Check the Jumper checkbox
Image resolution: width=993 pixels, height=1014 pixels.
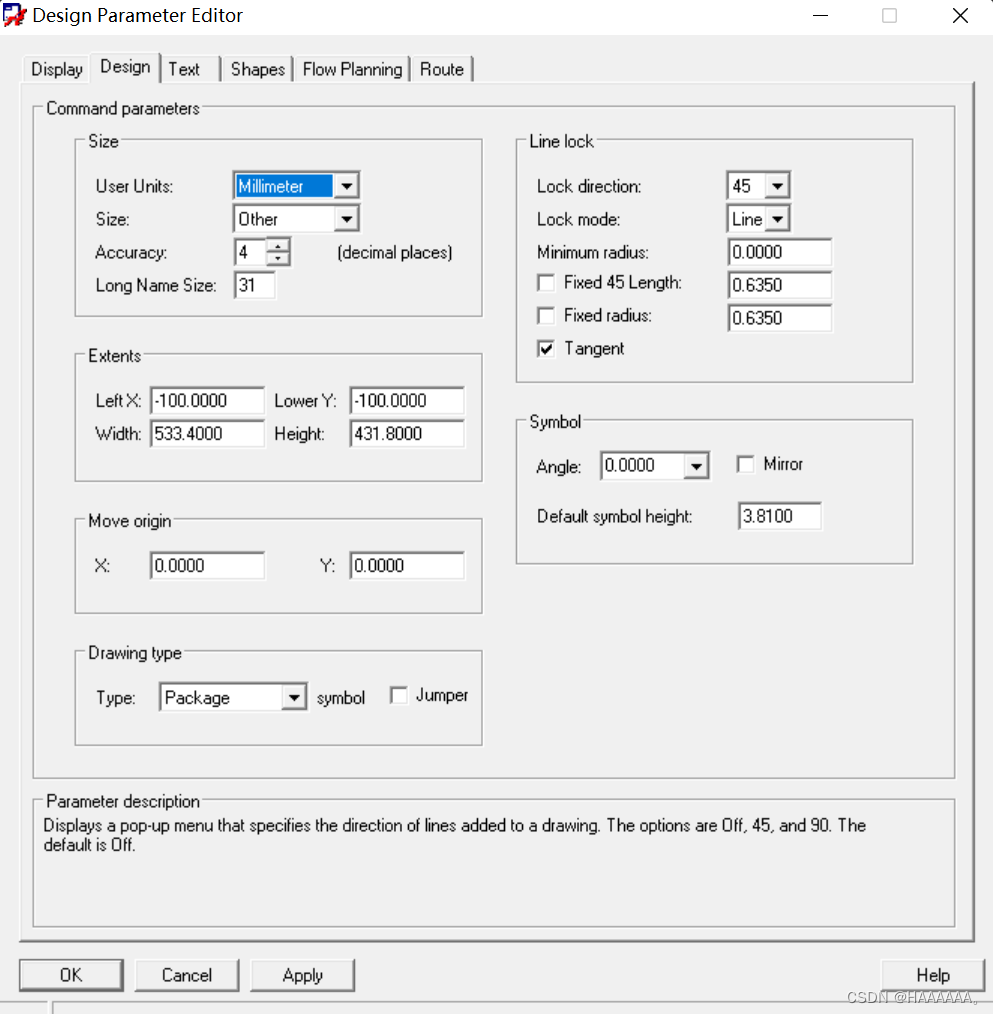(x=399, y=696)
